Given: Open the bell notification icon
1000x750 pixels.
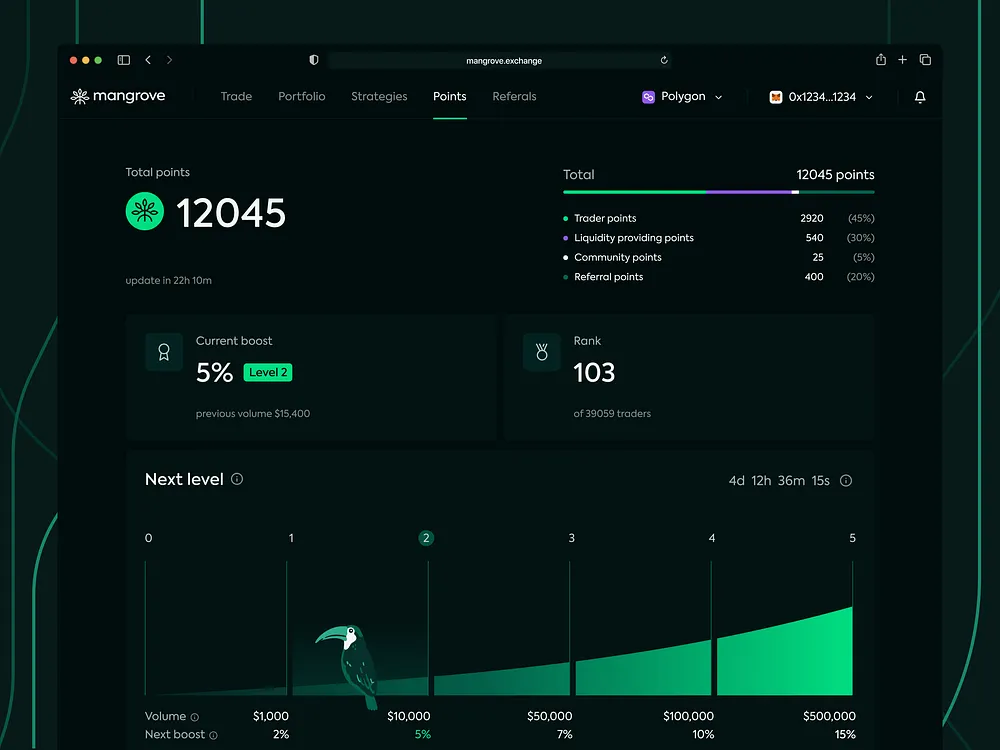Looking at the screenshot, I should [920, 97].
